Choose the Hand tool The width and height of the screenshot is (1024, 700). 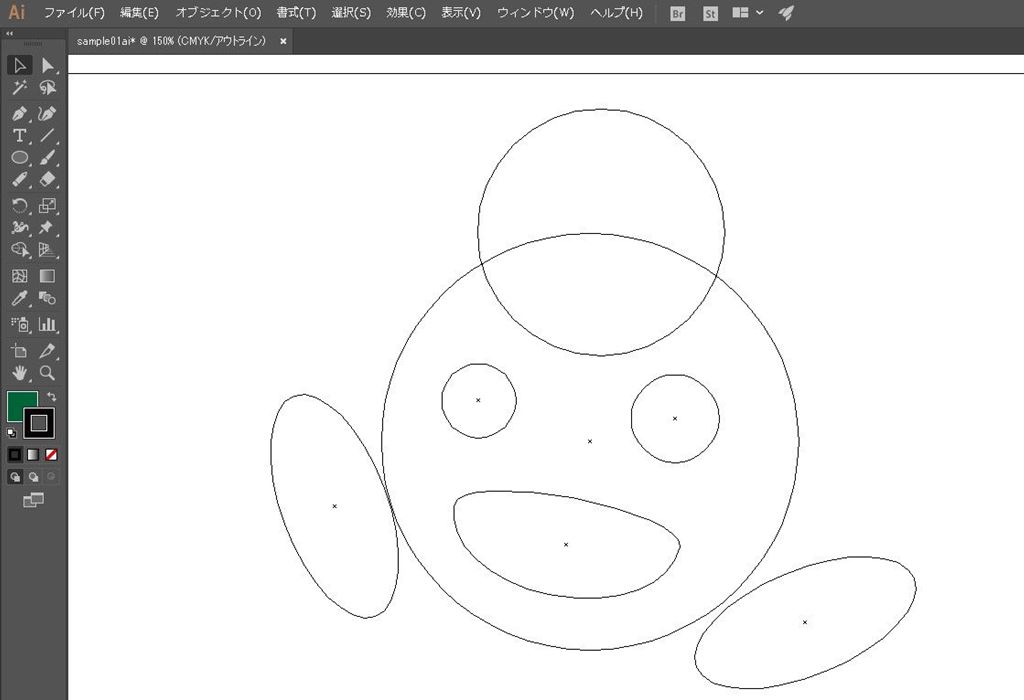pos(19,373)
